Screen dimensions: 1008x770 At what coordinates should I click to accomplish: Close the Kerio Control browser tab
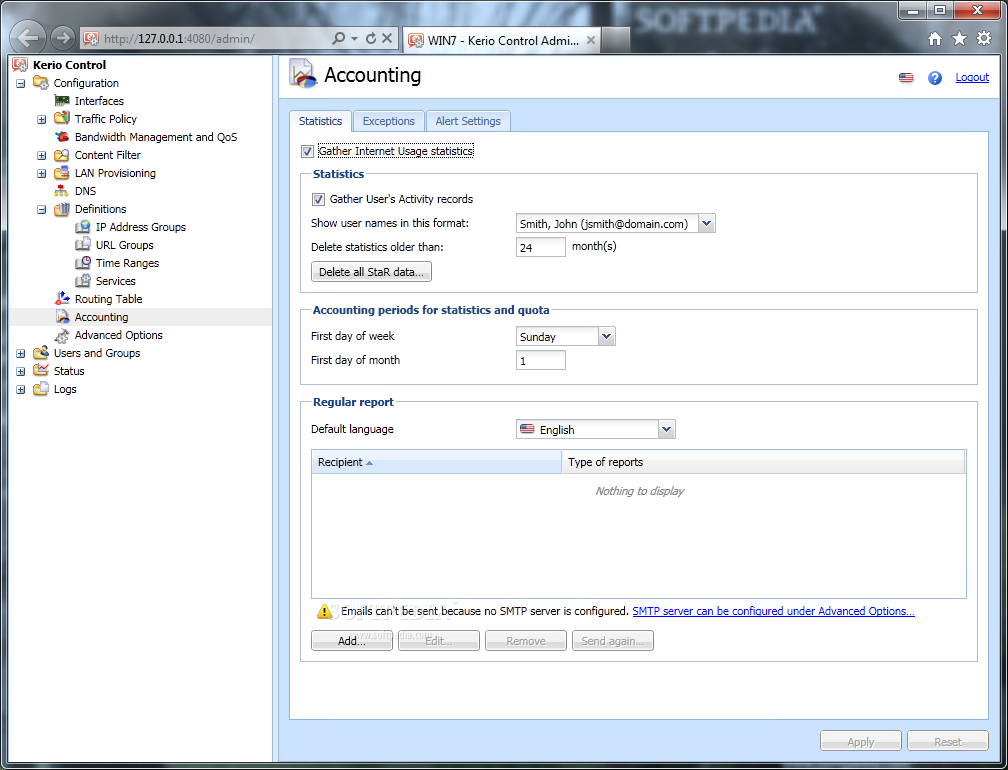tap(591, 40)
